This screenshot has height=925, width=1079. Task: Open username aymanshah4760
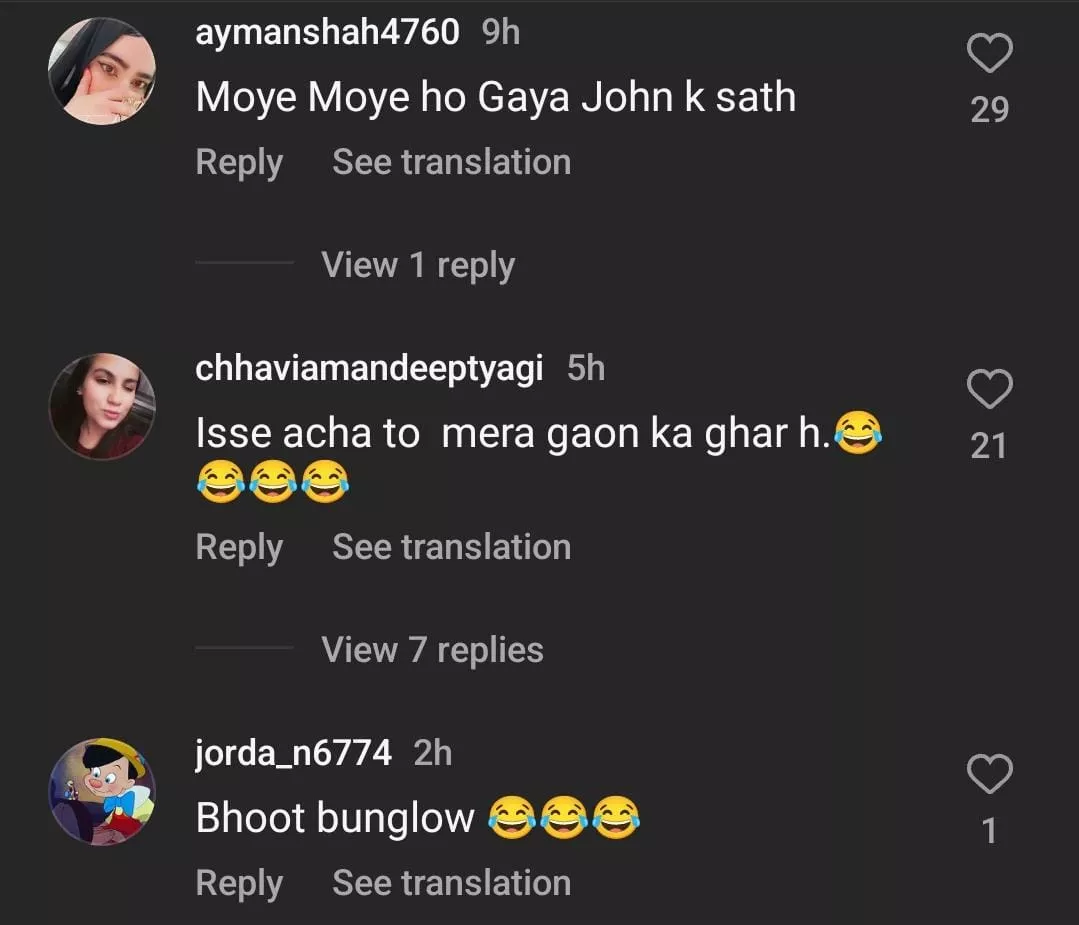click(x=327, y=32)
